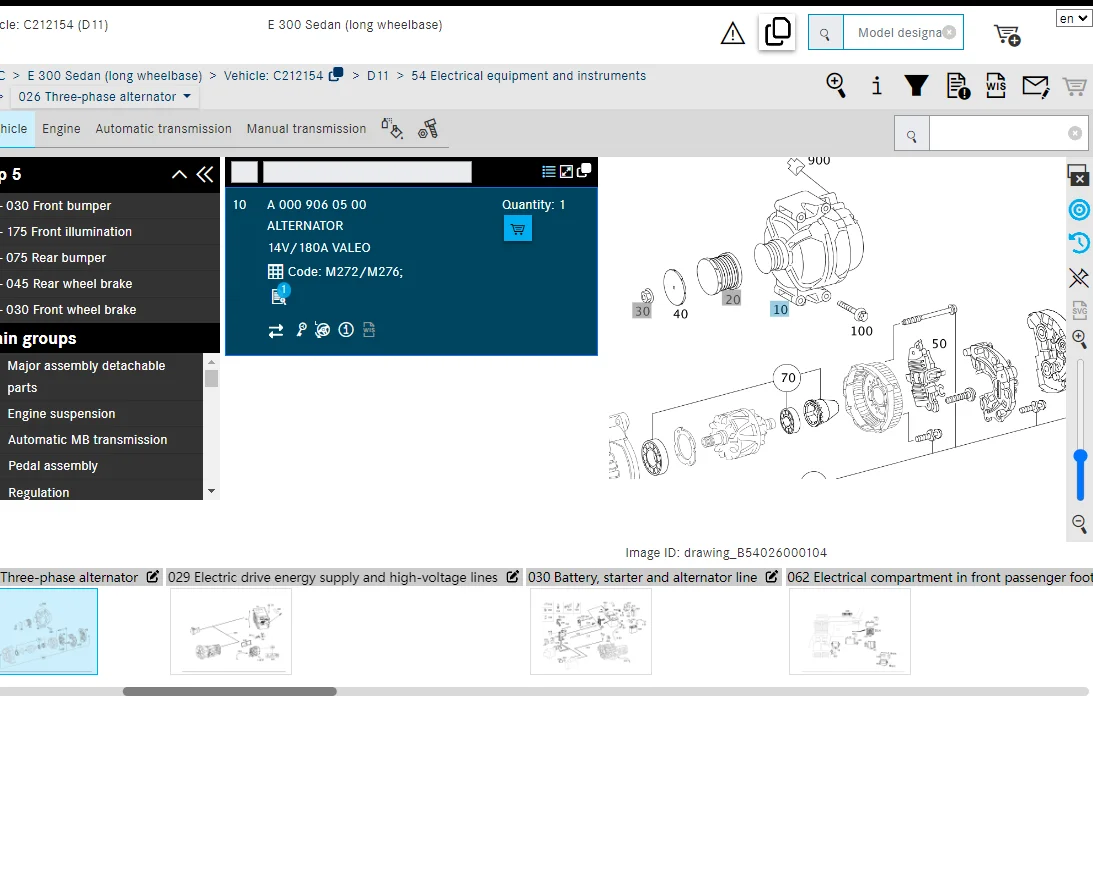Click the key icon in alternator row

[x=301, y=330]
